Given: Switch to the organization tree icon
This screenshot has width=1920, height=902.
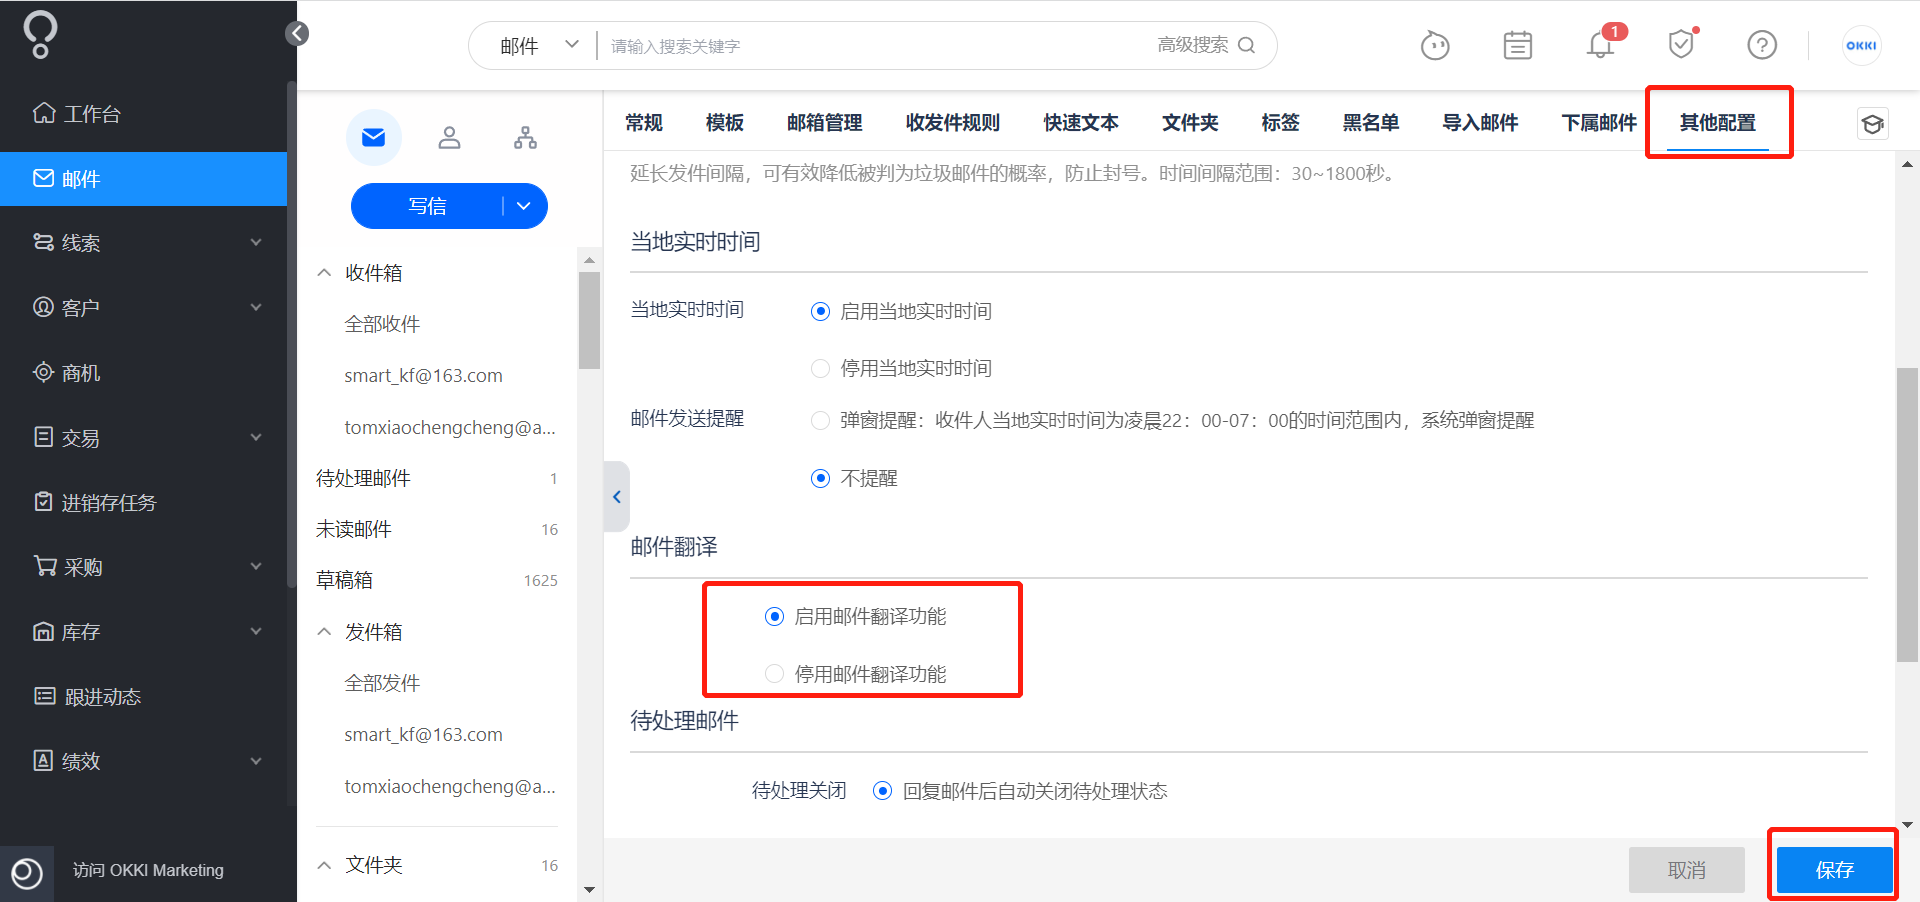Looking at the screenshot, I should tap(525, 137).
